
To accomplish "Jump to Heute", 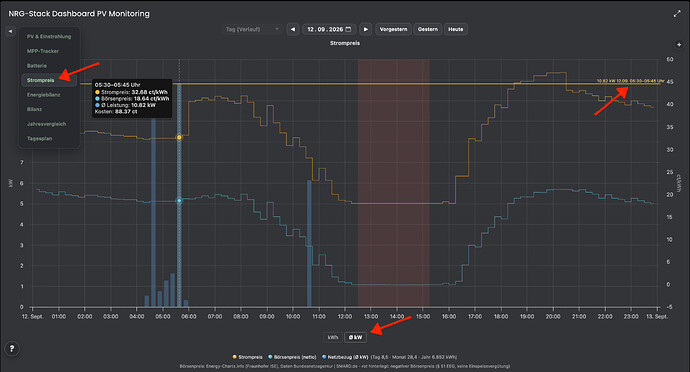I will [455, 29].
